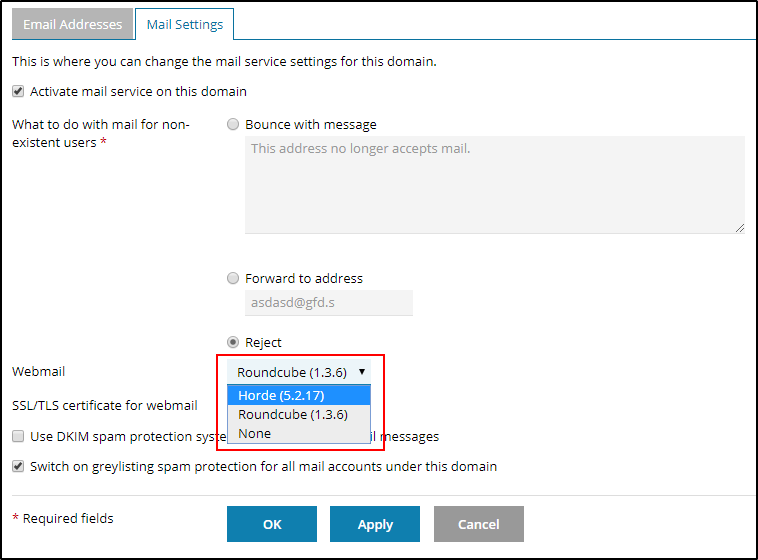Select the Mail Settings tab

point(184,24)
